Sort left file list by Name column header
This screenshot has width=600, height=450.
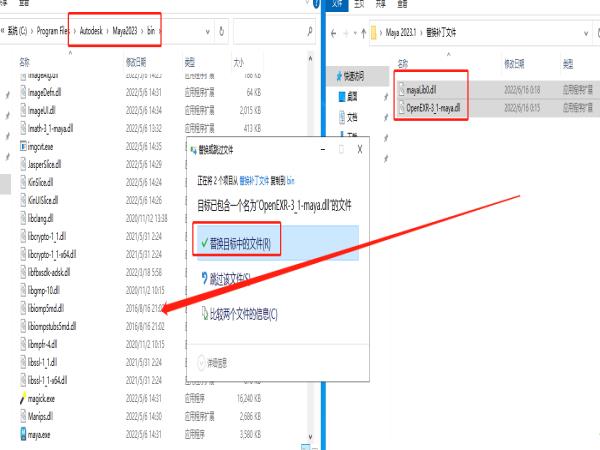pos(24,62)
